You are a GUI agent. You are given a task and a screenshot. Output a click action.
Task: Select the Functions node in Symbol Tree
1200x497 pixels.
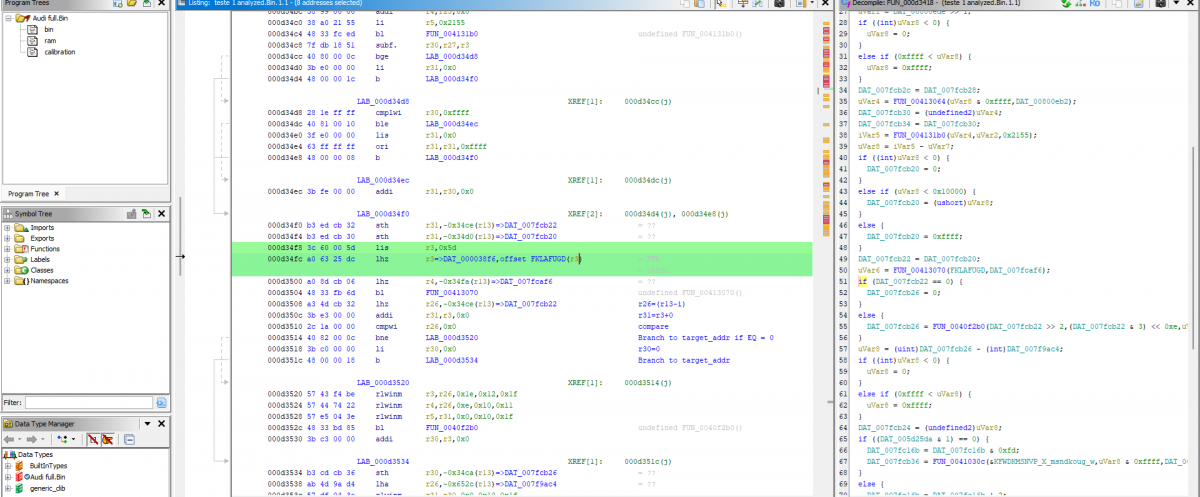pos(46,249)
